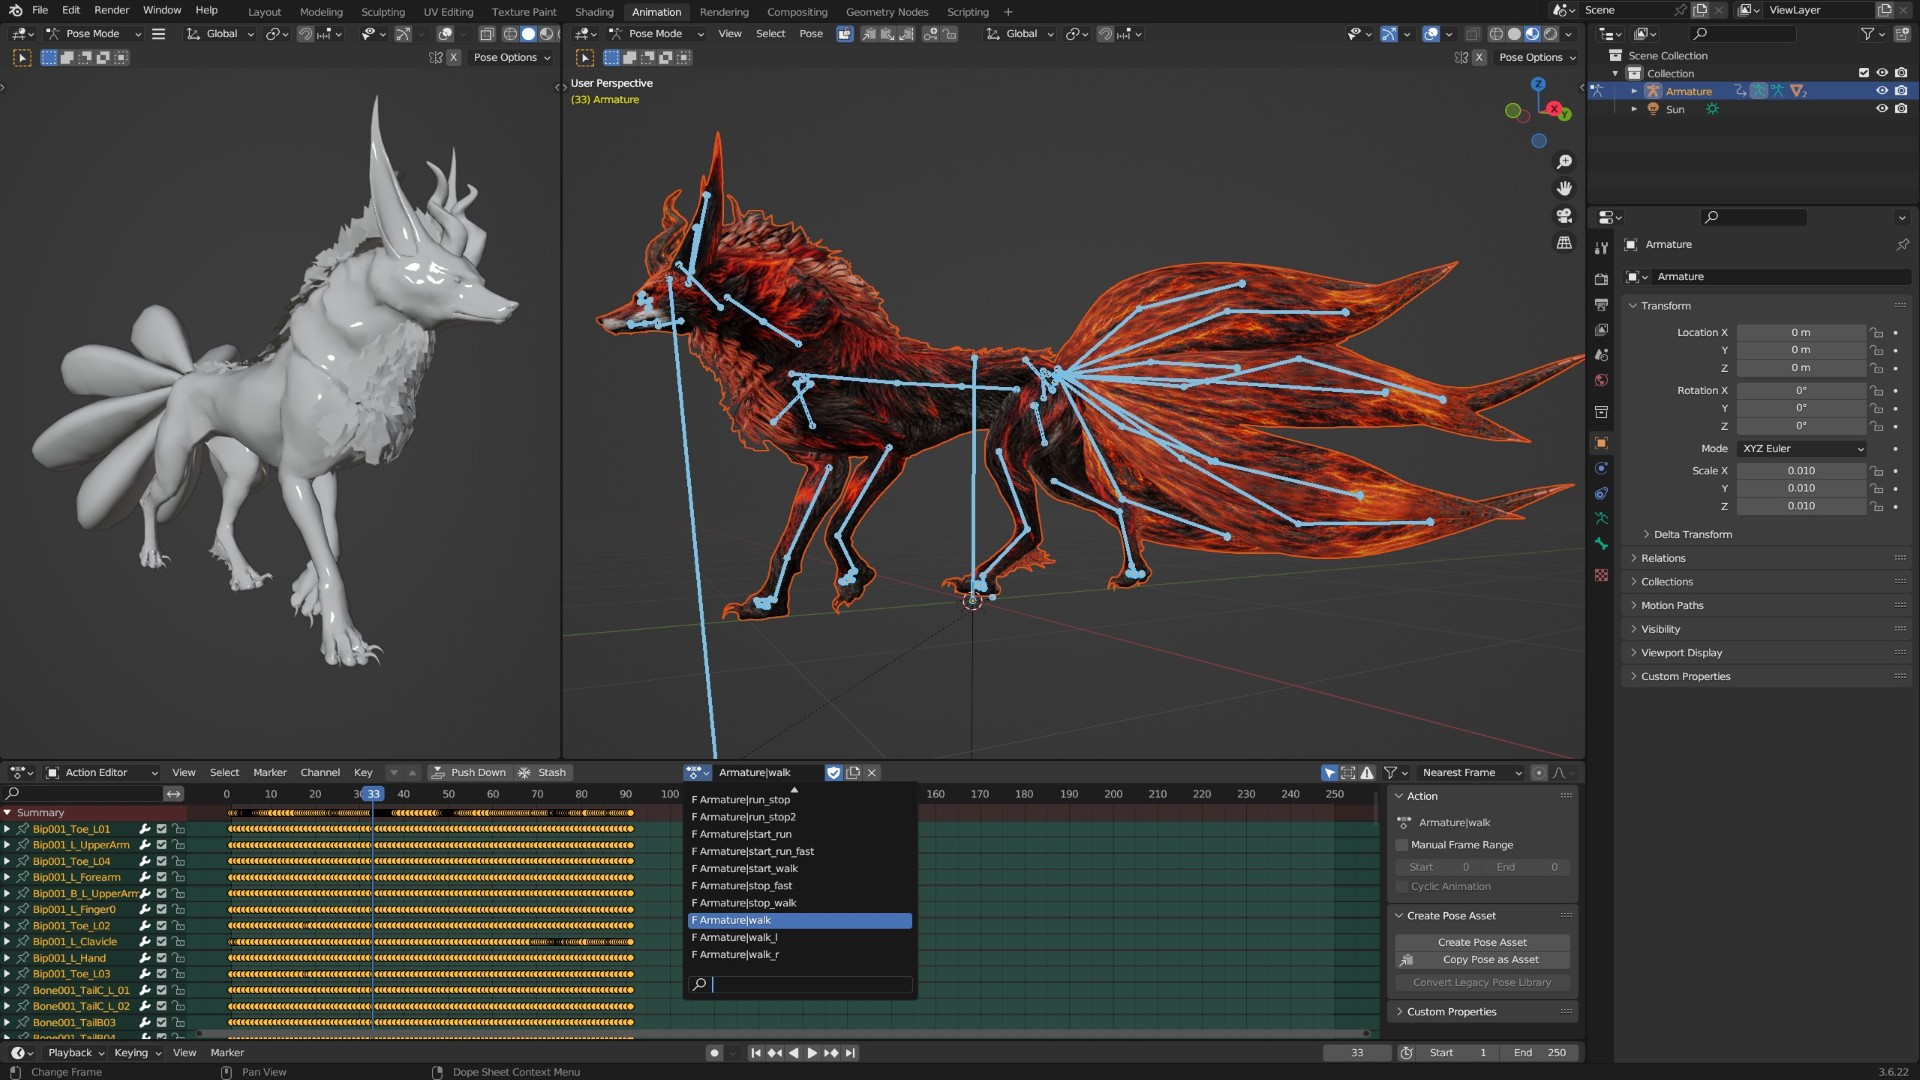Open the Render properties tab icon
Image resolution: width=1920 pixels, height=1080 pixels.
[x=1601, y=279]
